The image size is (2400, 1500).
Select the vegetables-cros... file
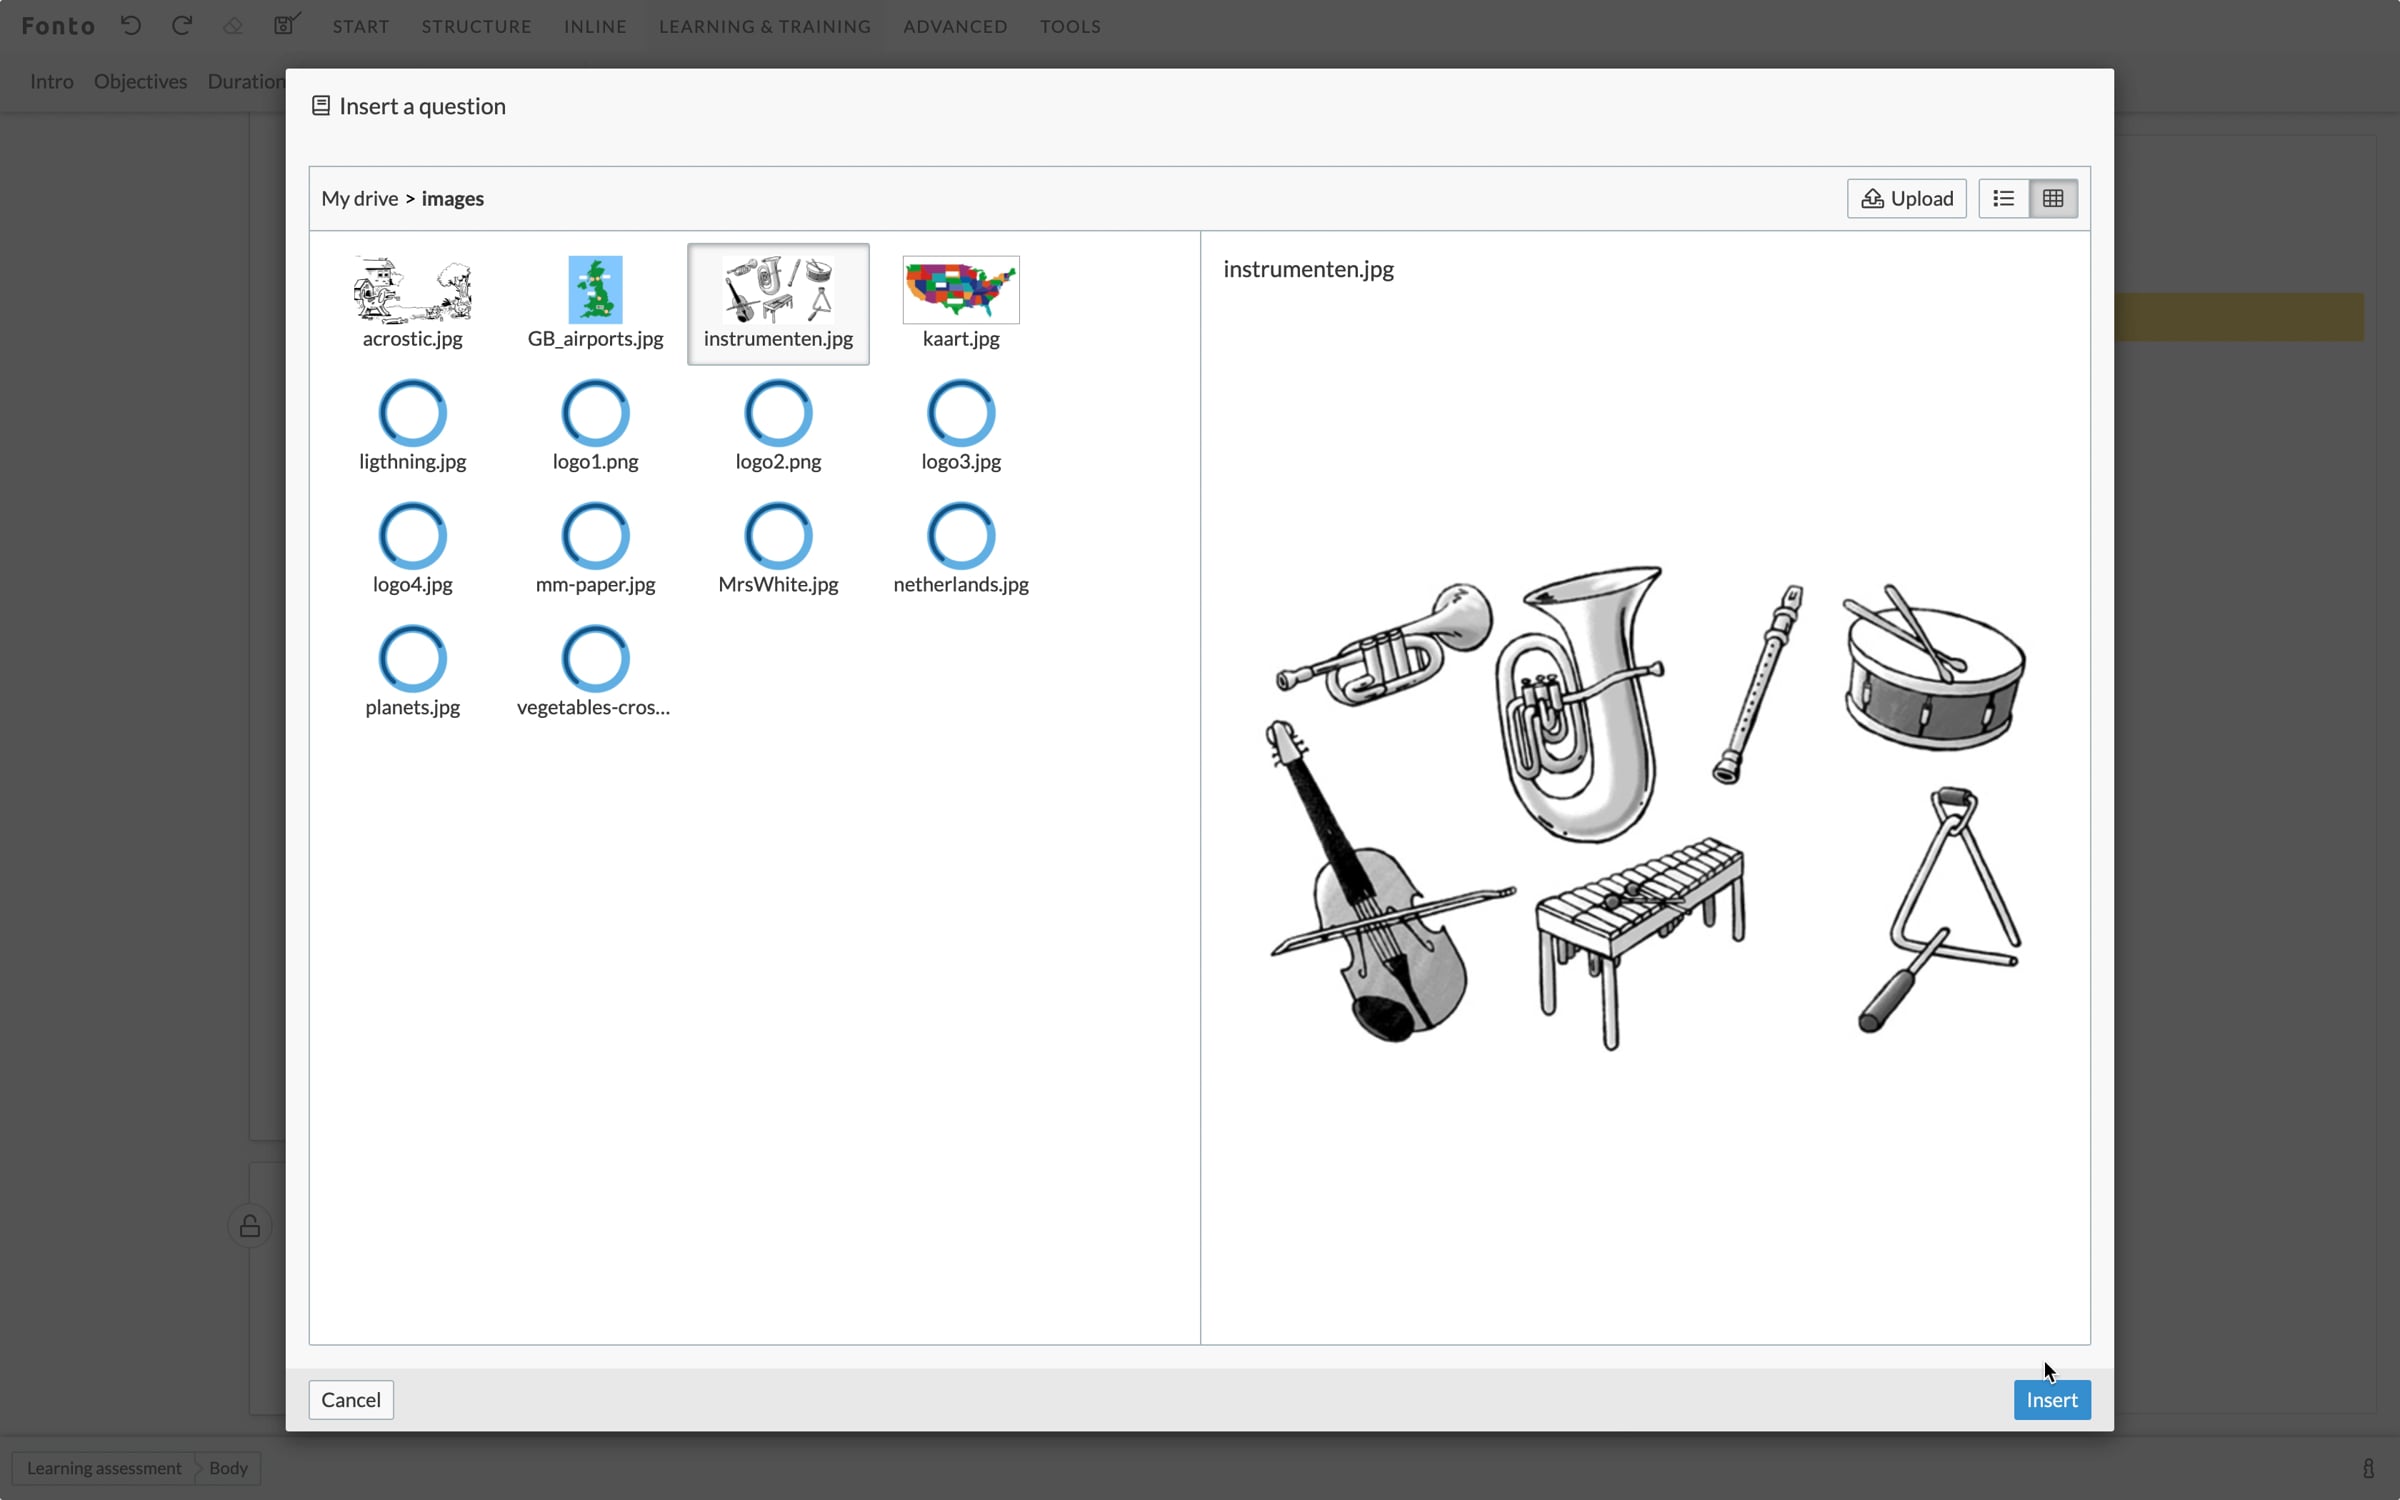pyautogui.click(x=595, y=672)
